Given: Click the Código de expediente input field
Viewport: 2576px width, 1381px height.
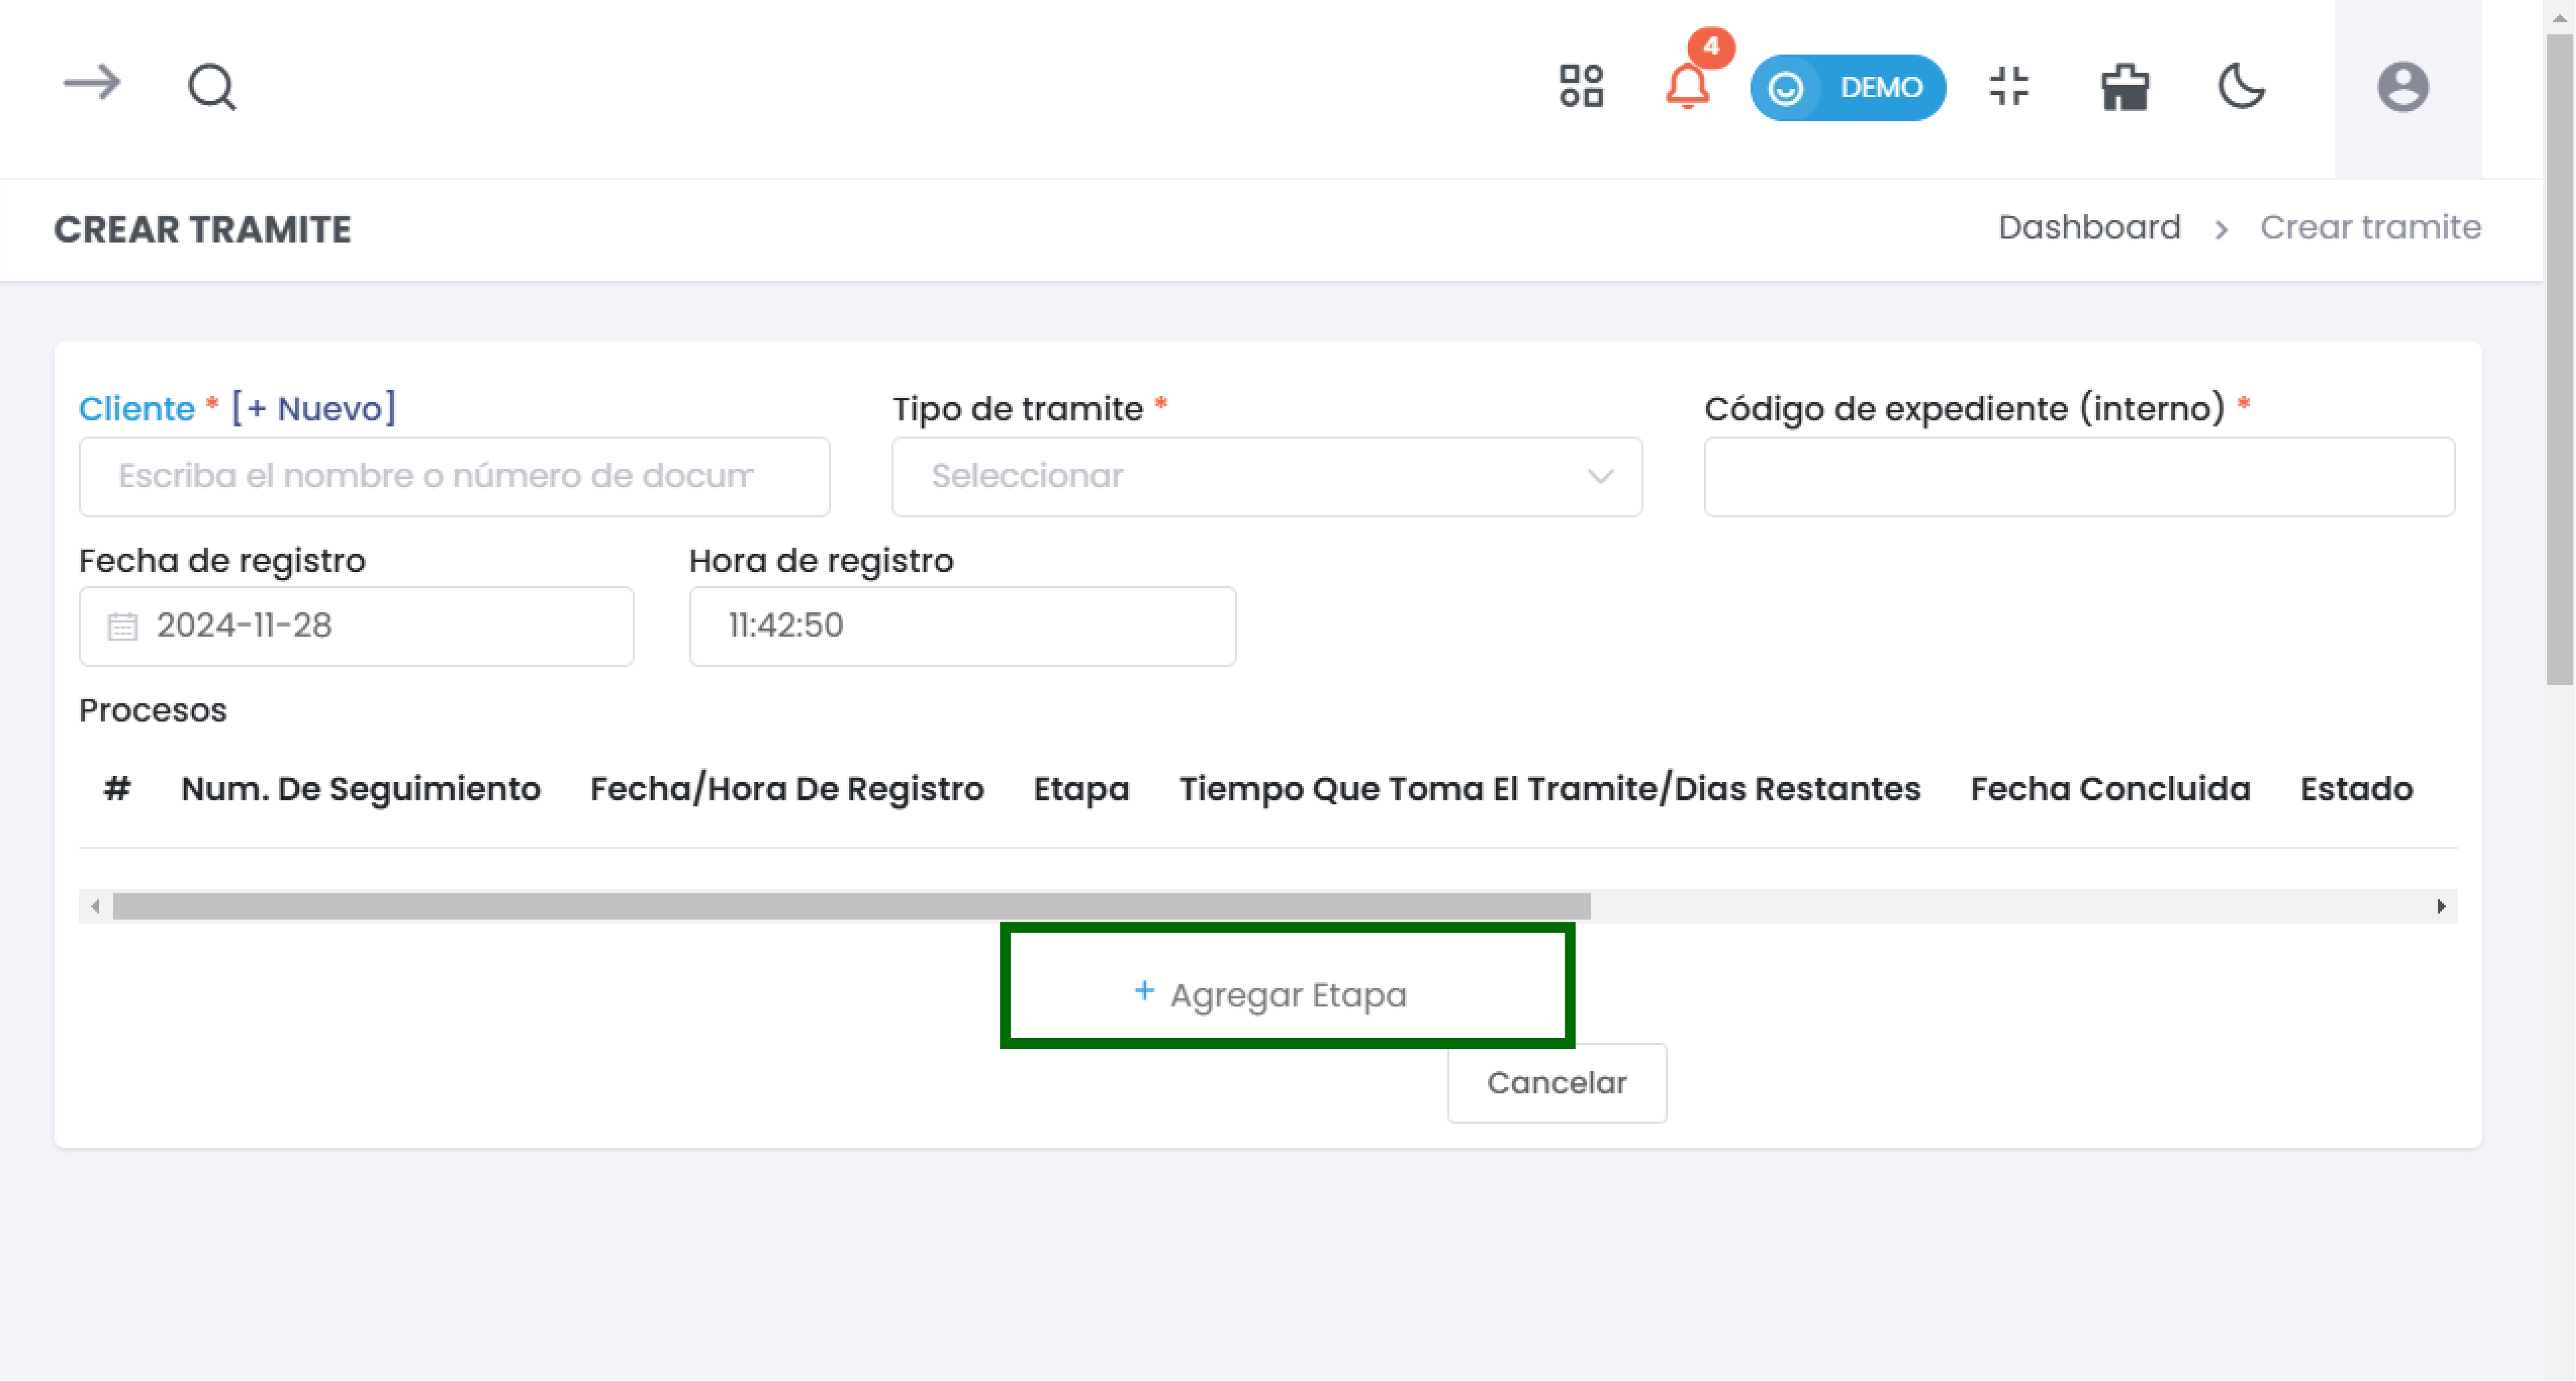Looking at the screenshot, I should 2078,477.
